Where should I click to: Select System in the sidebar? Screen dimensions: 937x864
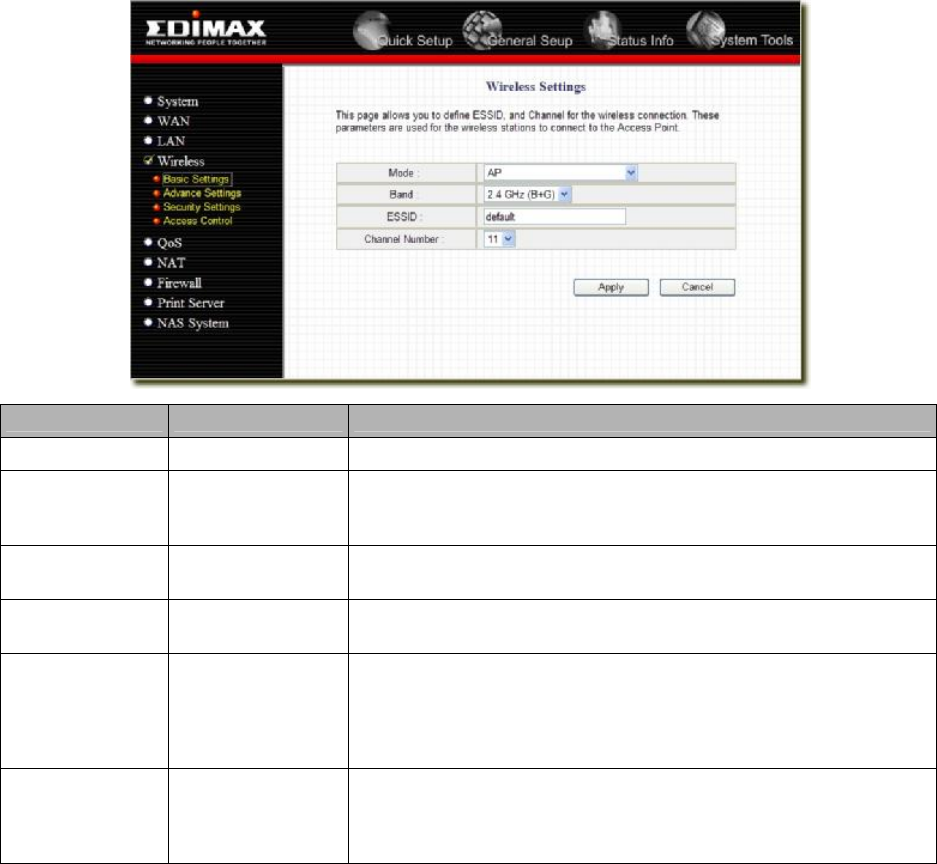[177, 102]
